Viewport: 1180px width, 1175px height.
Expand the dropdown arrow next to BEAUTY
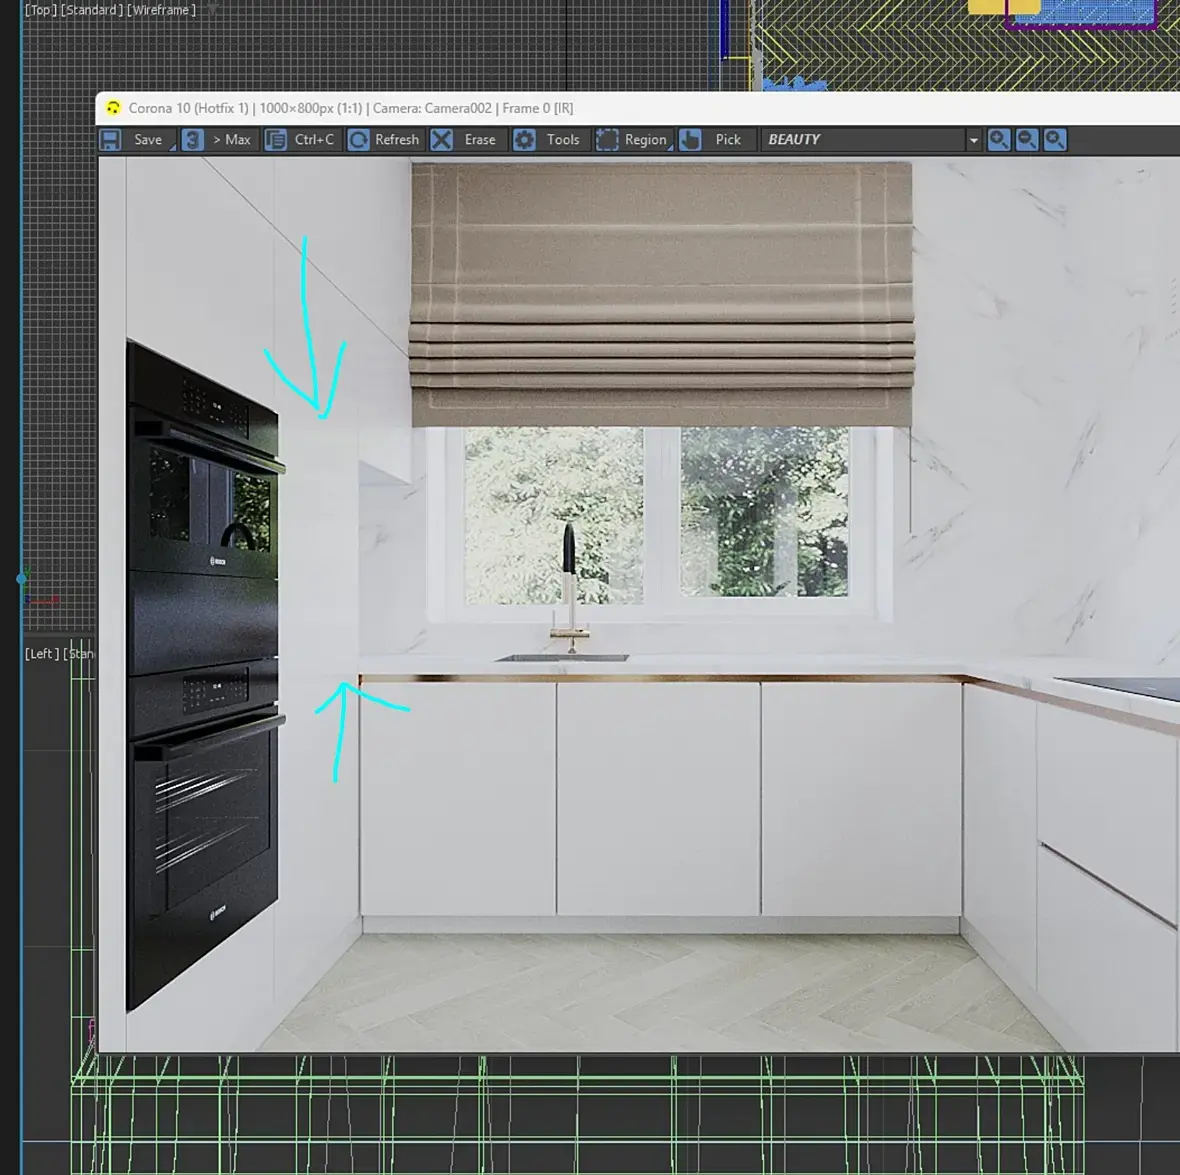click(x=973, y=141)
